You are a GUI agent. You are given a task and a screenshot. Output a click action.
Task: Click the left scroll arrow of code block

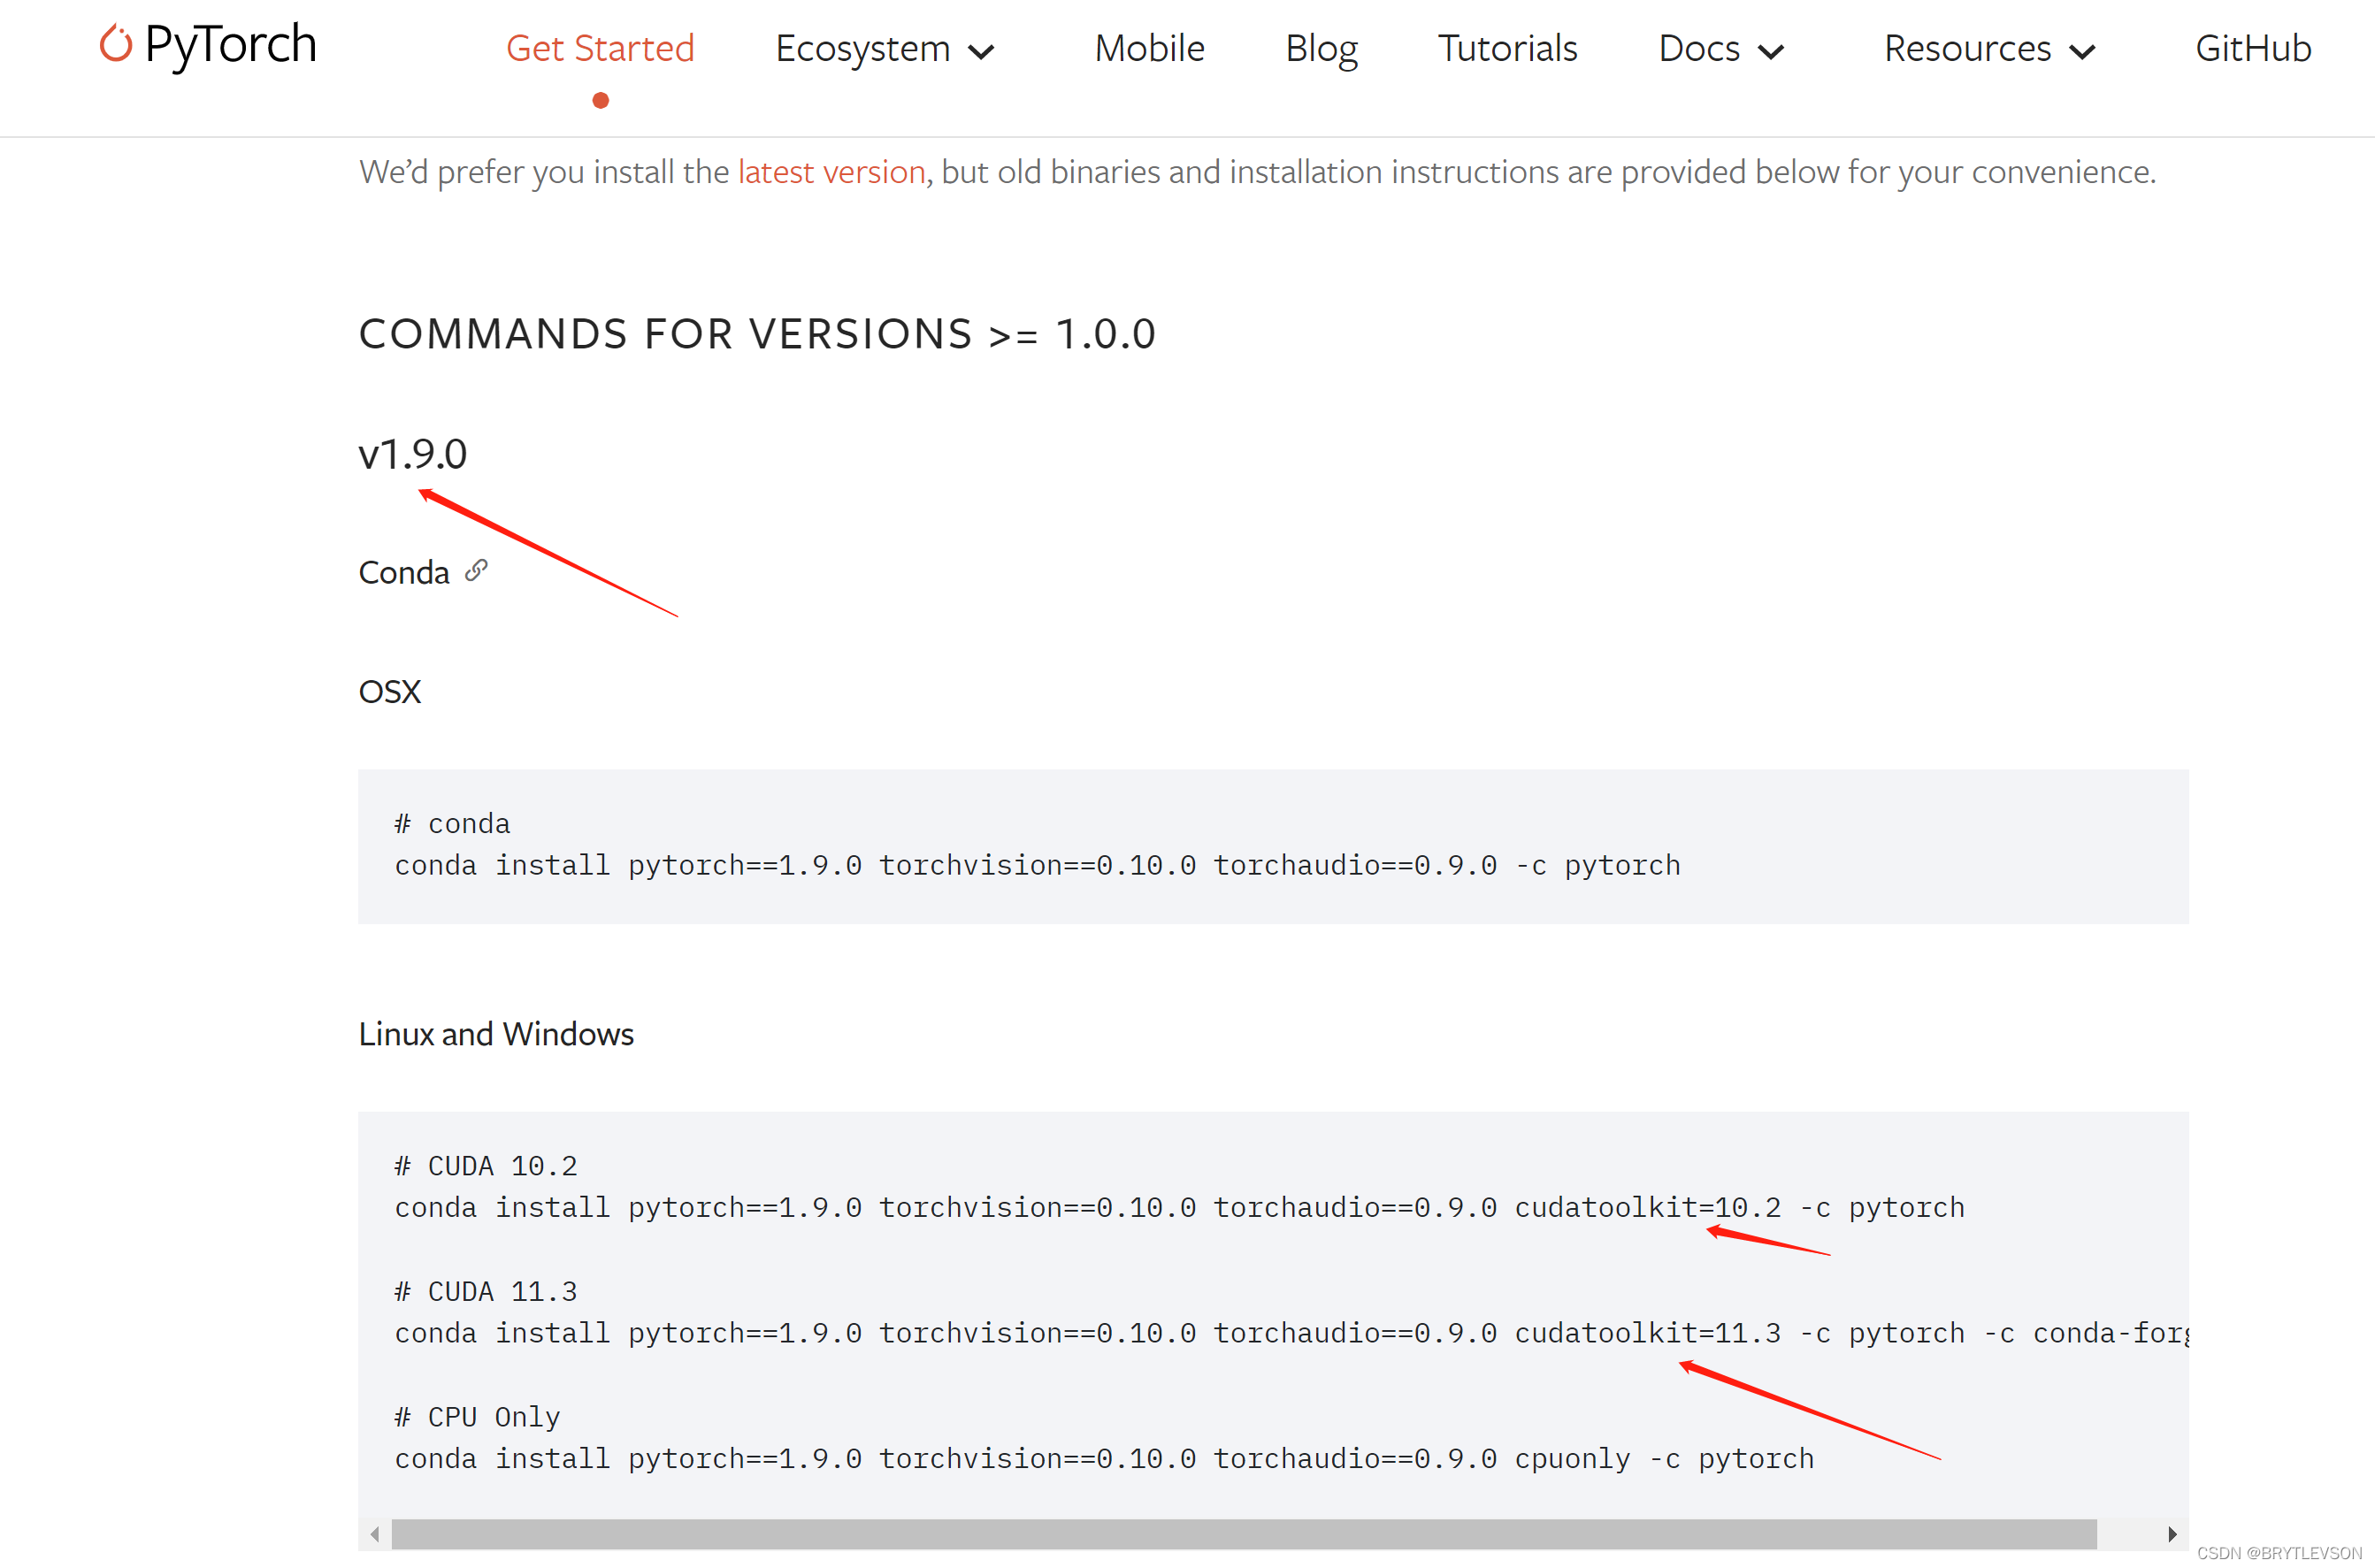tap(374, 1534)
